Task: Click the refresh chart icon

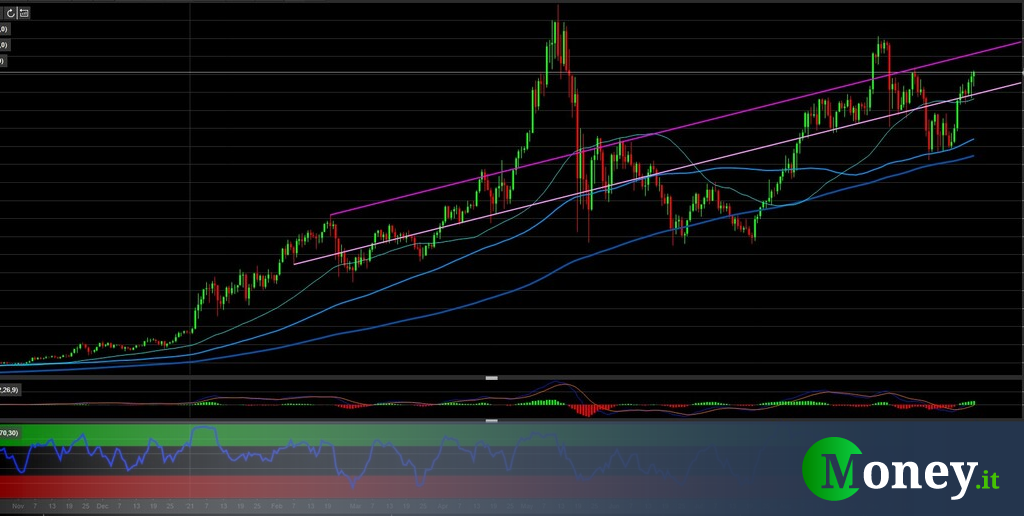Action: (x=10, y=13)
